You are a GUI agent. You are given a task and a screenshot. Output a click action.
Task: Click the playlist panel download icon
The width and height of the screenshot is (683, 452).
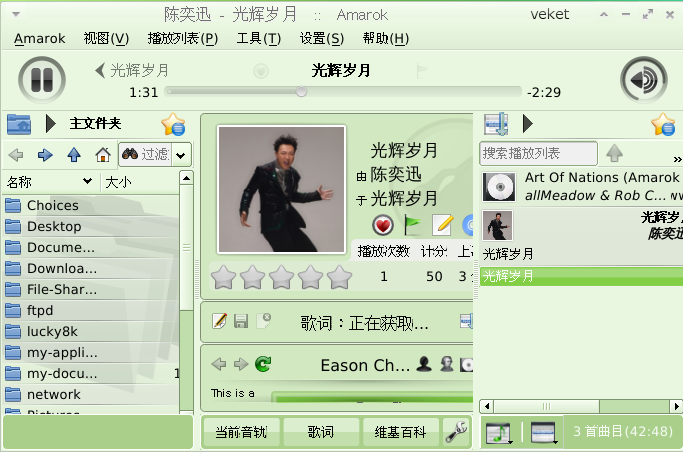(x=496, y=124)
